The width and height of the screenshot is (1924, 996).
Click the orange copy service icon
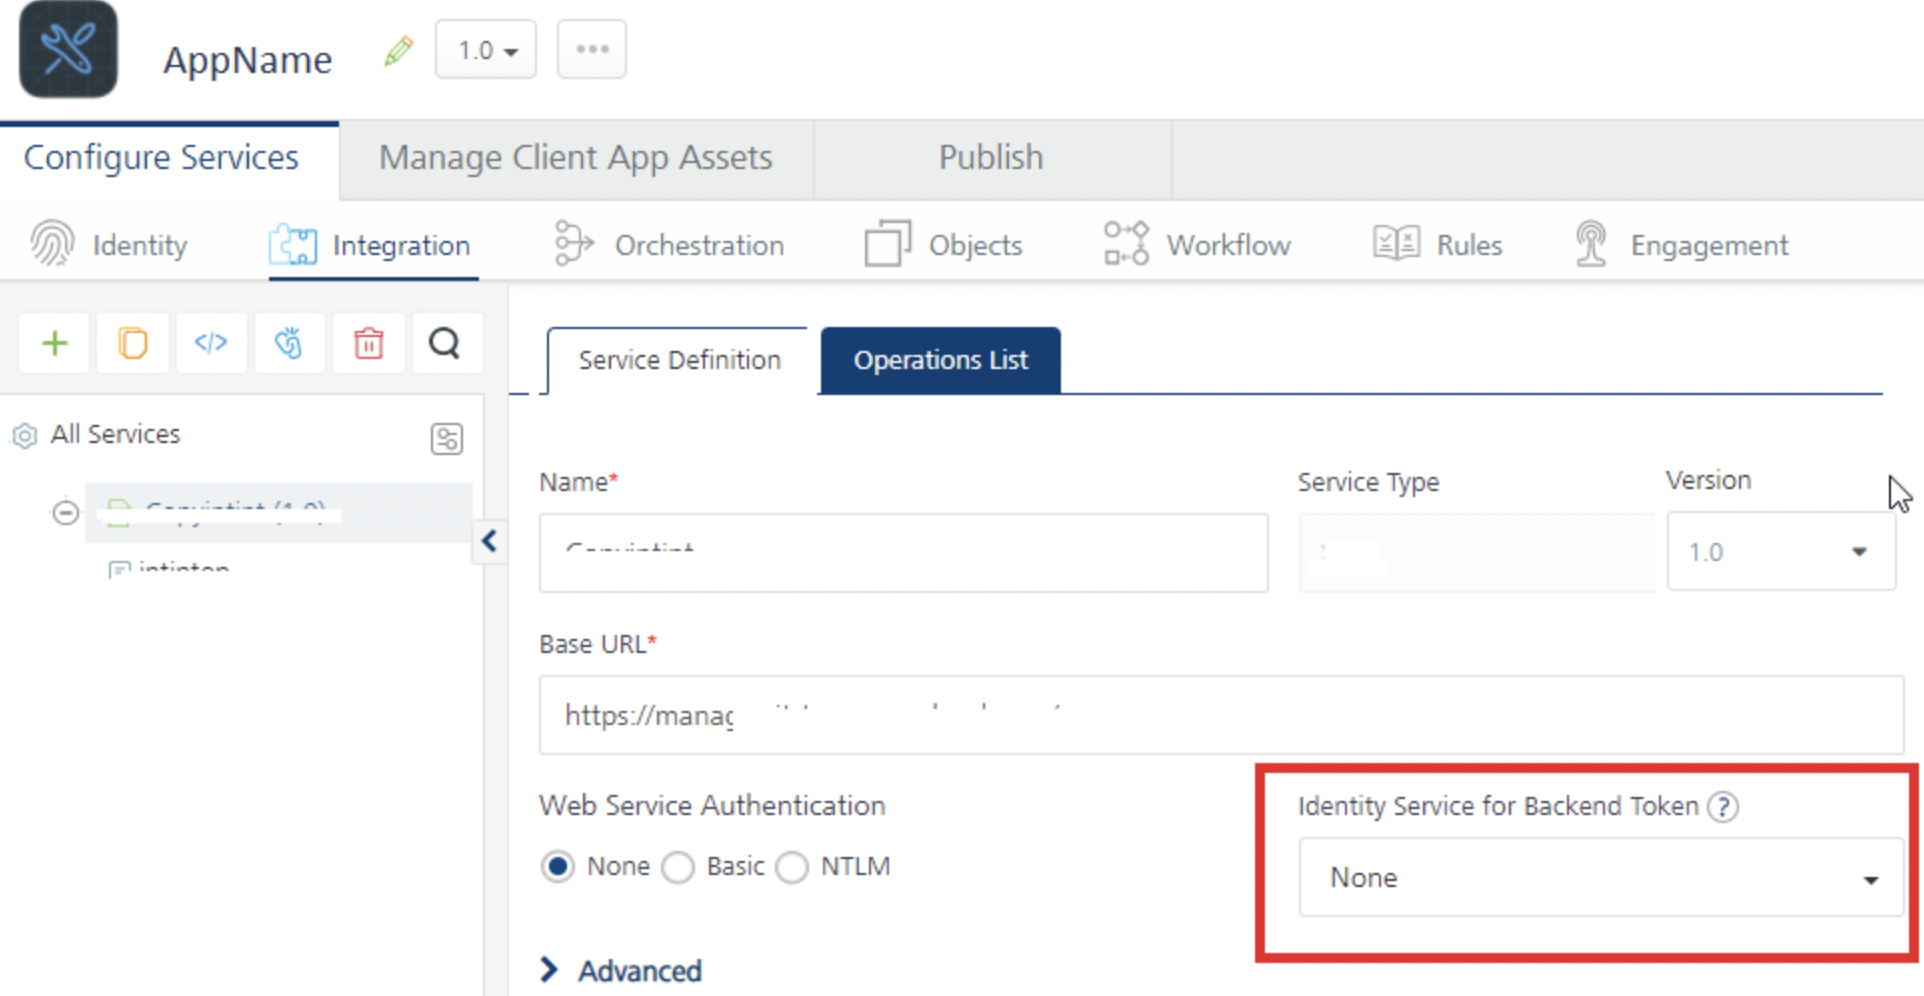point(132,344)
